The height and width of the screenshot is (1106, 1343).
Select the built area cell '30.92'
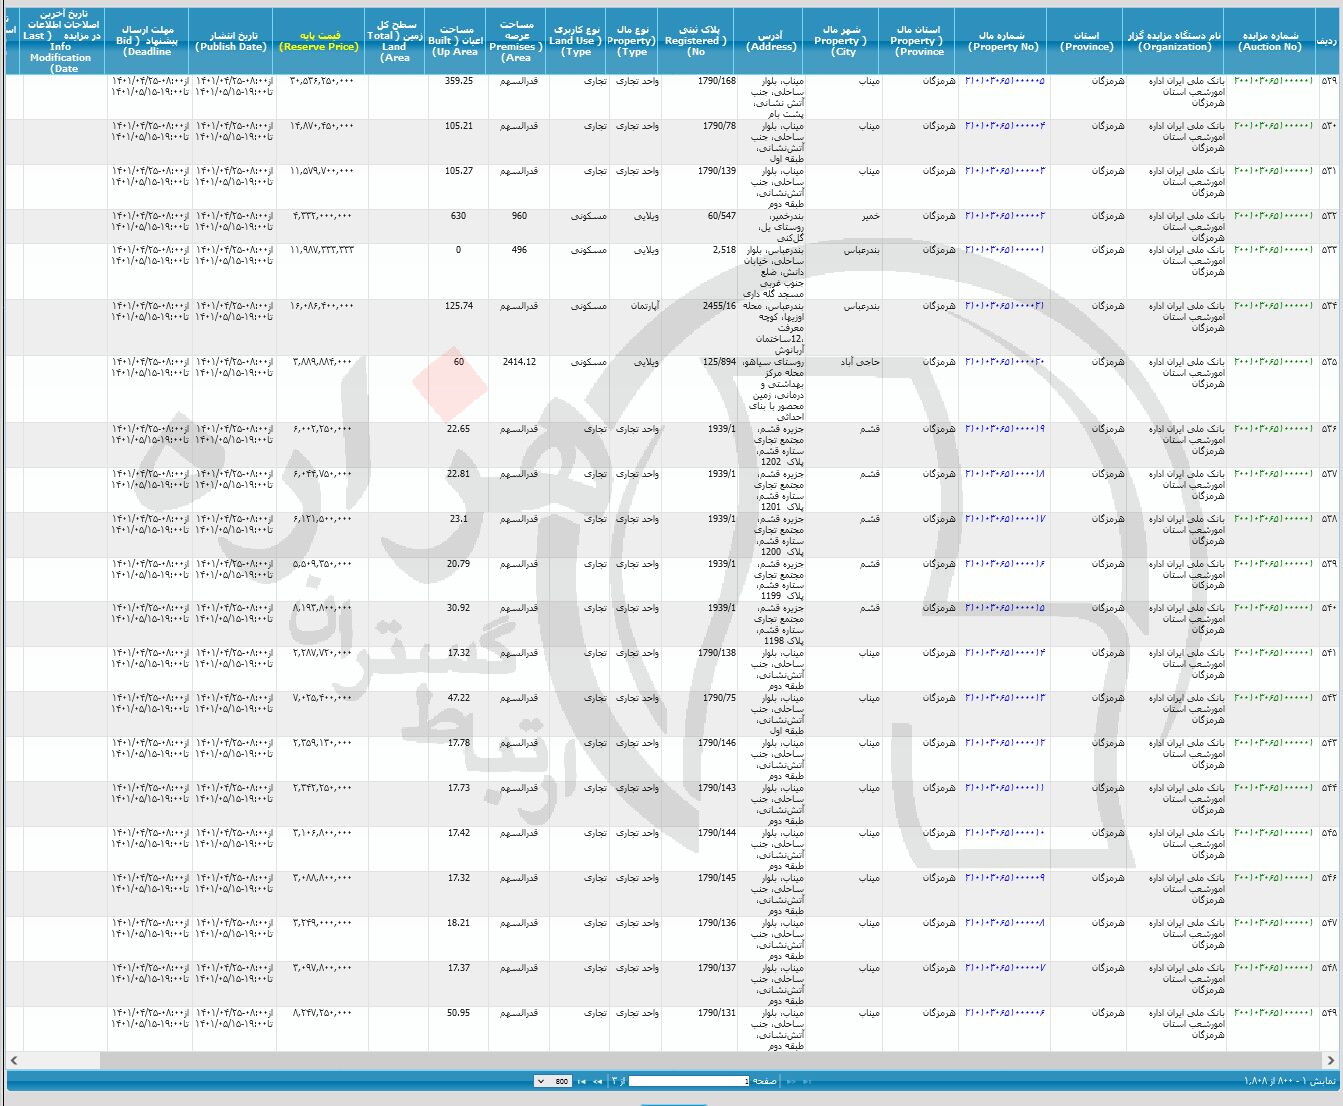coord(459,608)
